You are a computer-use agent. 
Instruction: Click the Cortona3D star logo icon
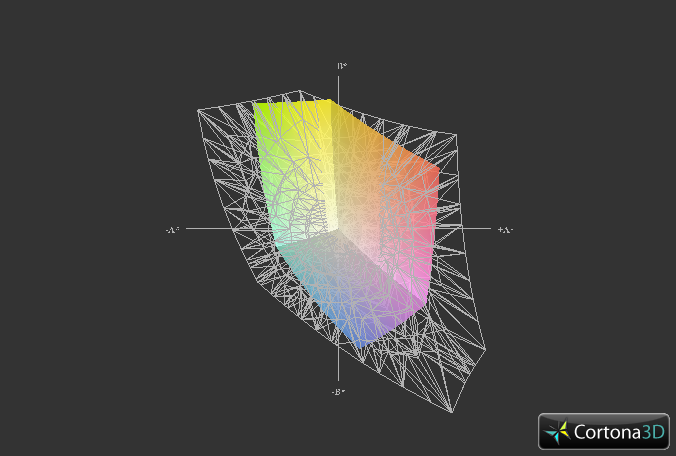[558, 432]
